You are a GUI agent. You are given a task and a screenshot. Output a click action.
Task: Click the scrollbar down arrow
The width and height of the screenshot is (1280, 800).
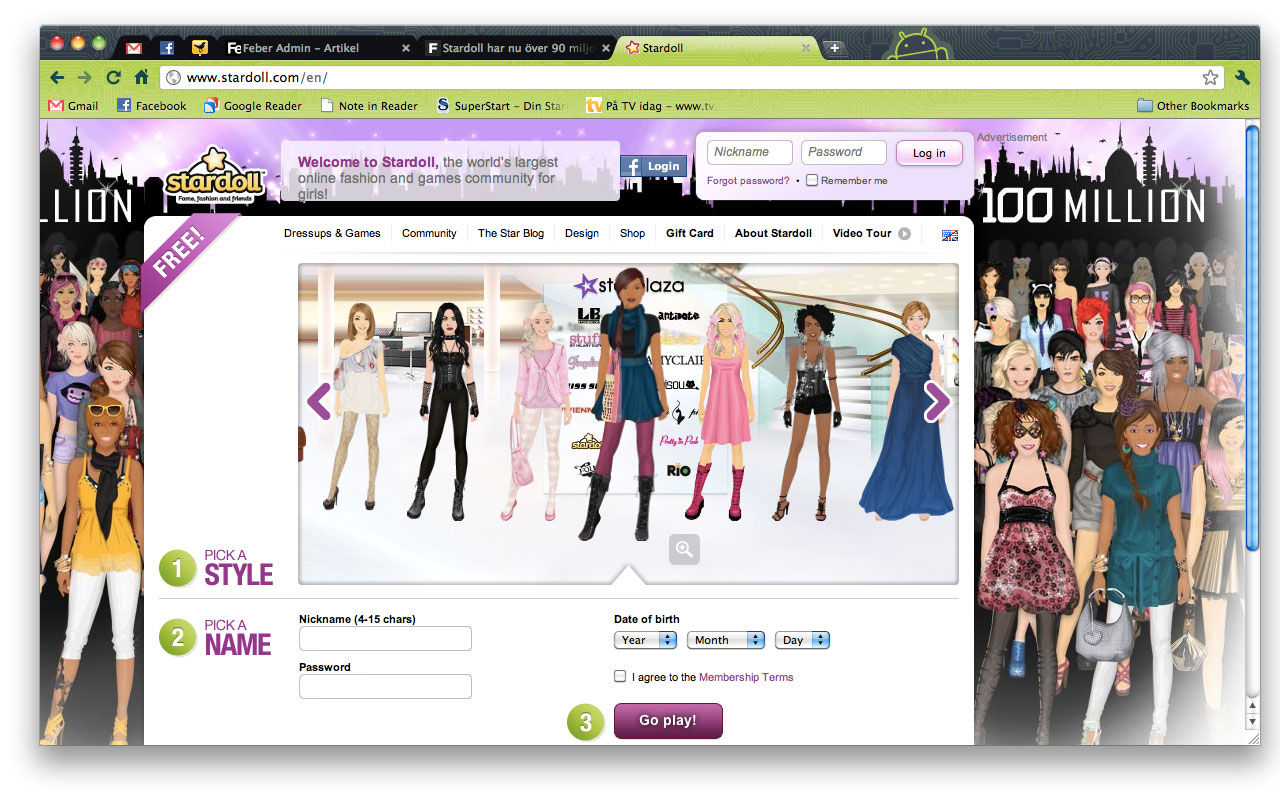[1252, 720]
